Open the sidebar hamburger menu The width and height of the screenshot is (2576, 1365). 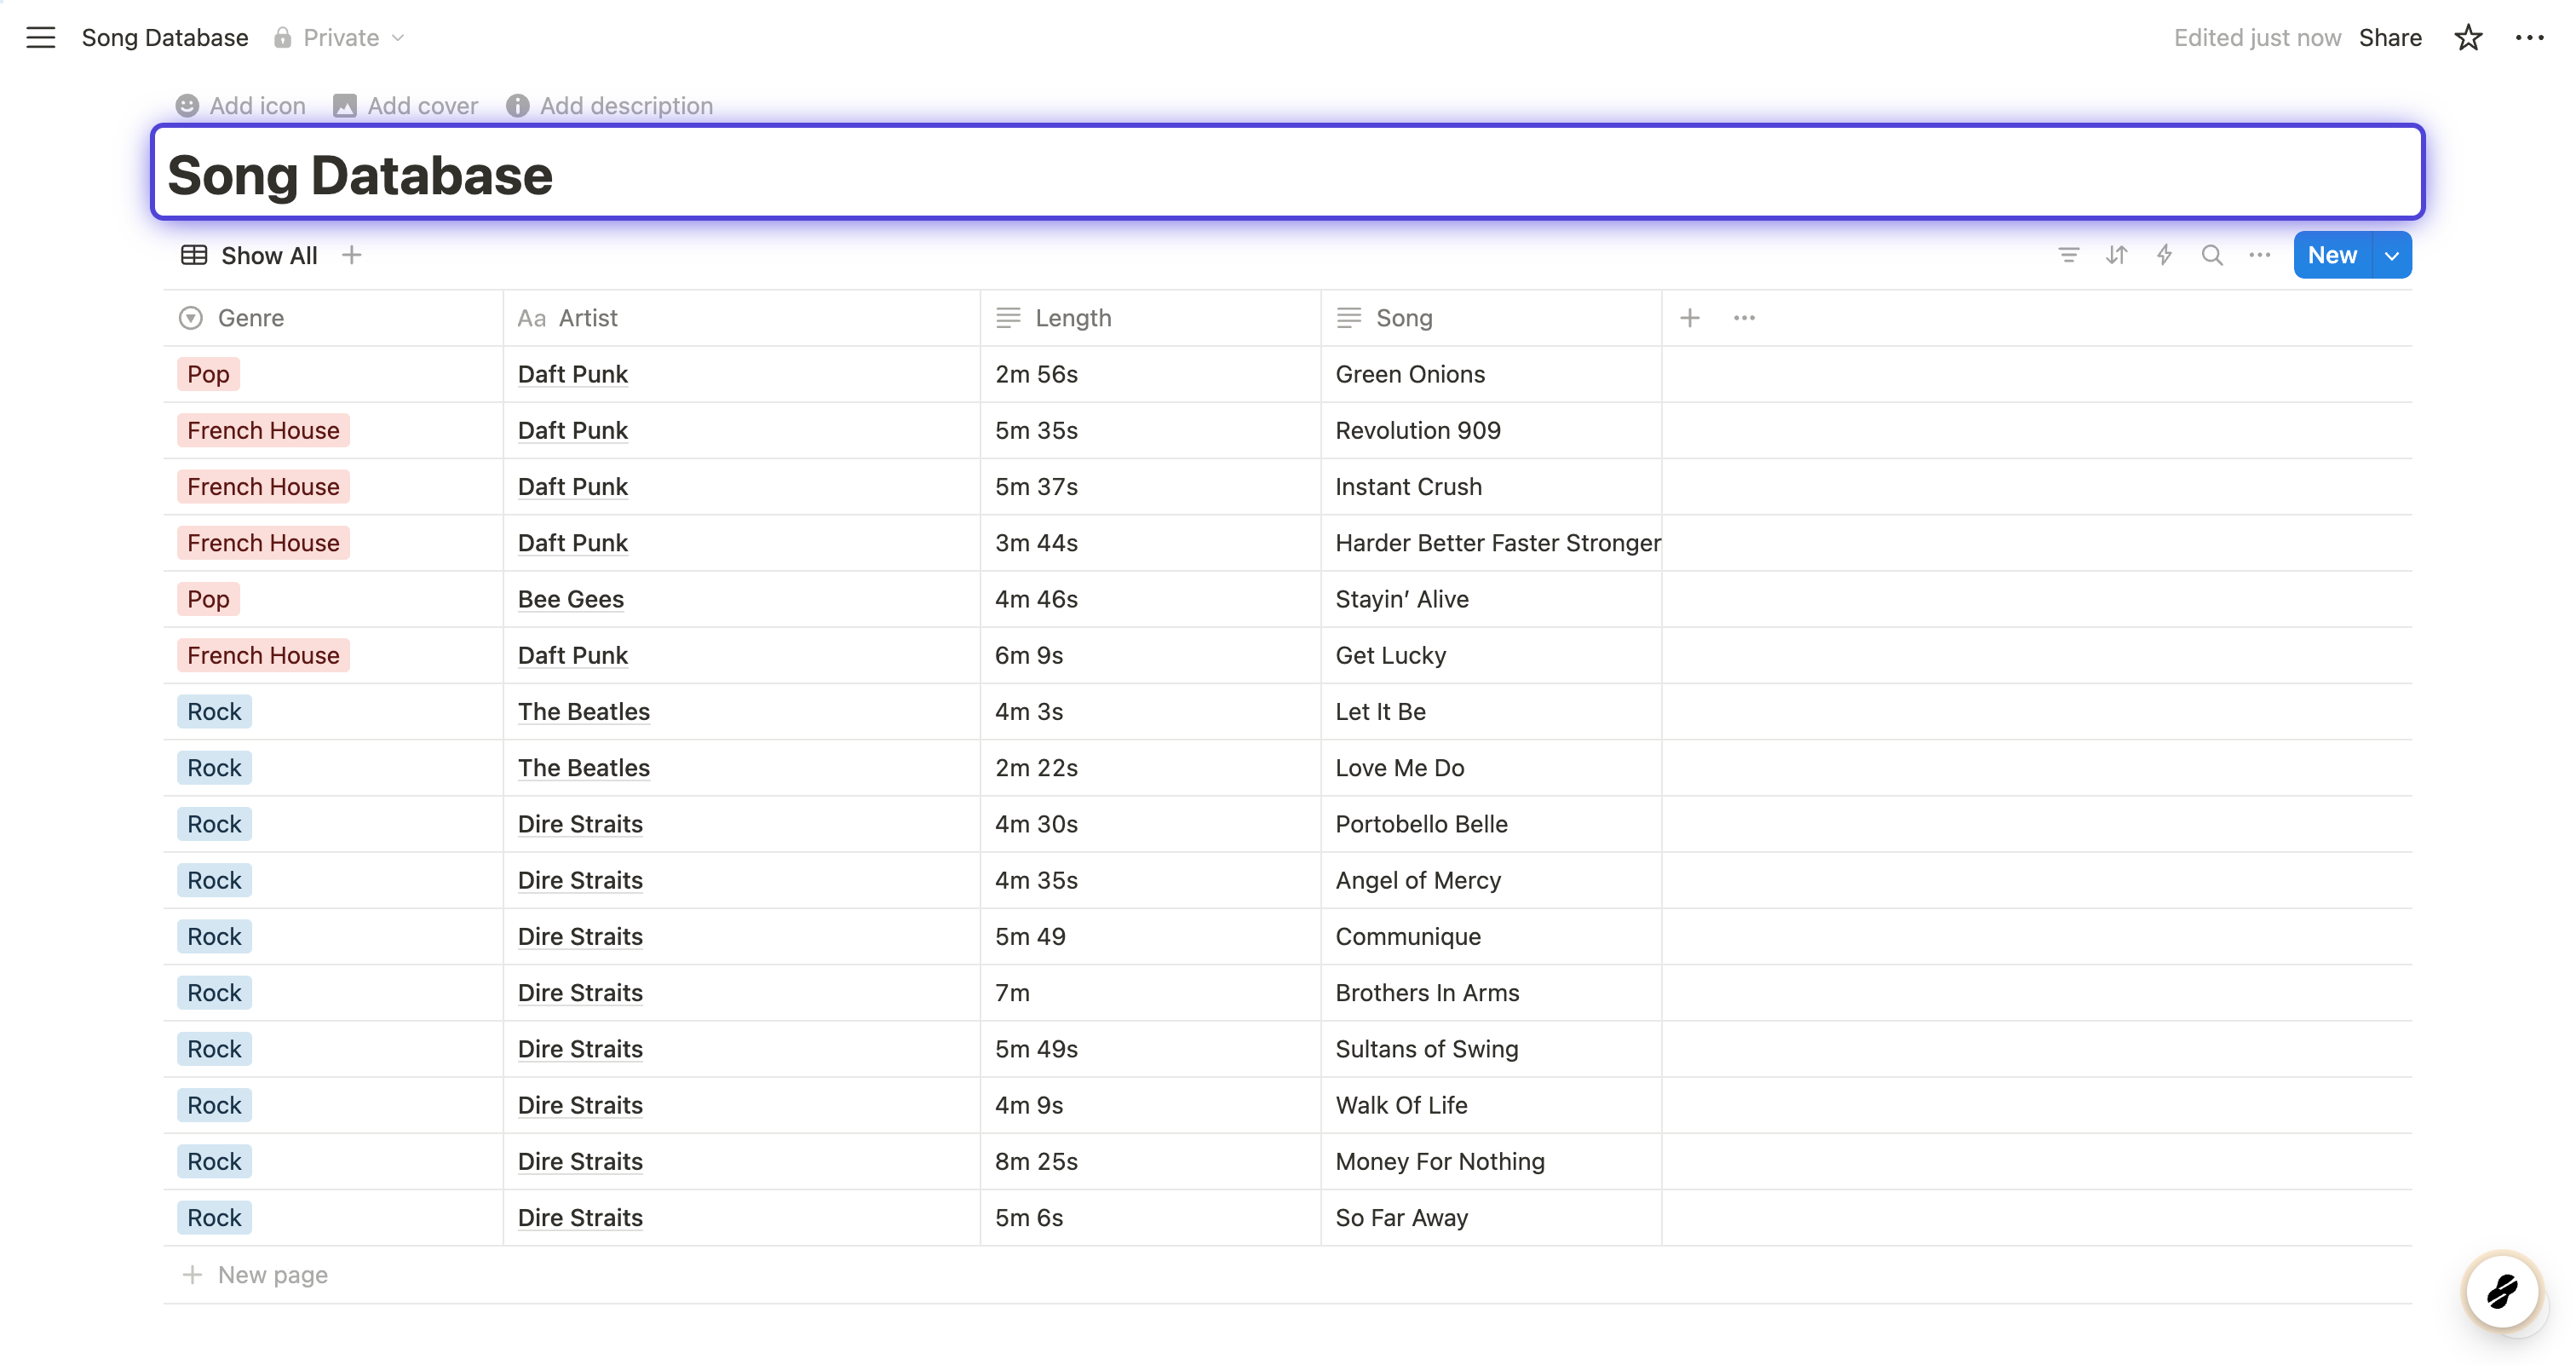coord(40,38)
